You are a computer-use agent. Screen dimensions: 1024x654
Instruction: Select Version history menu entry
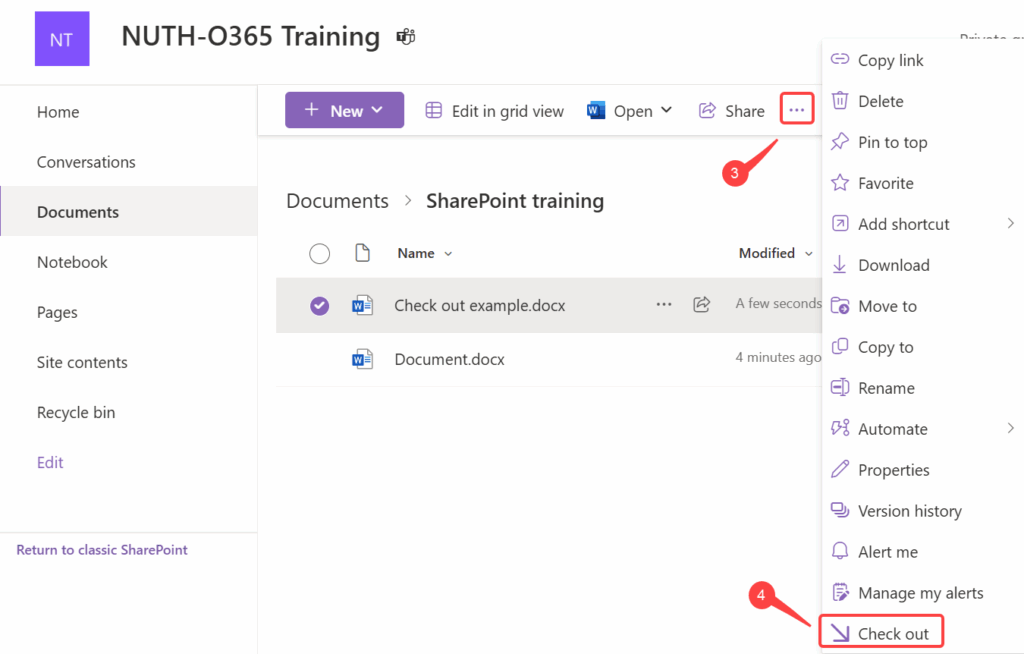tap(909, 511)
